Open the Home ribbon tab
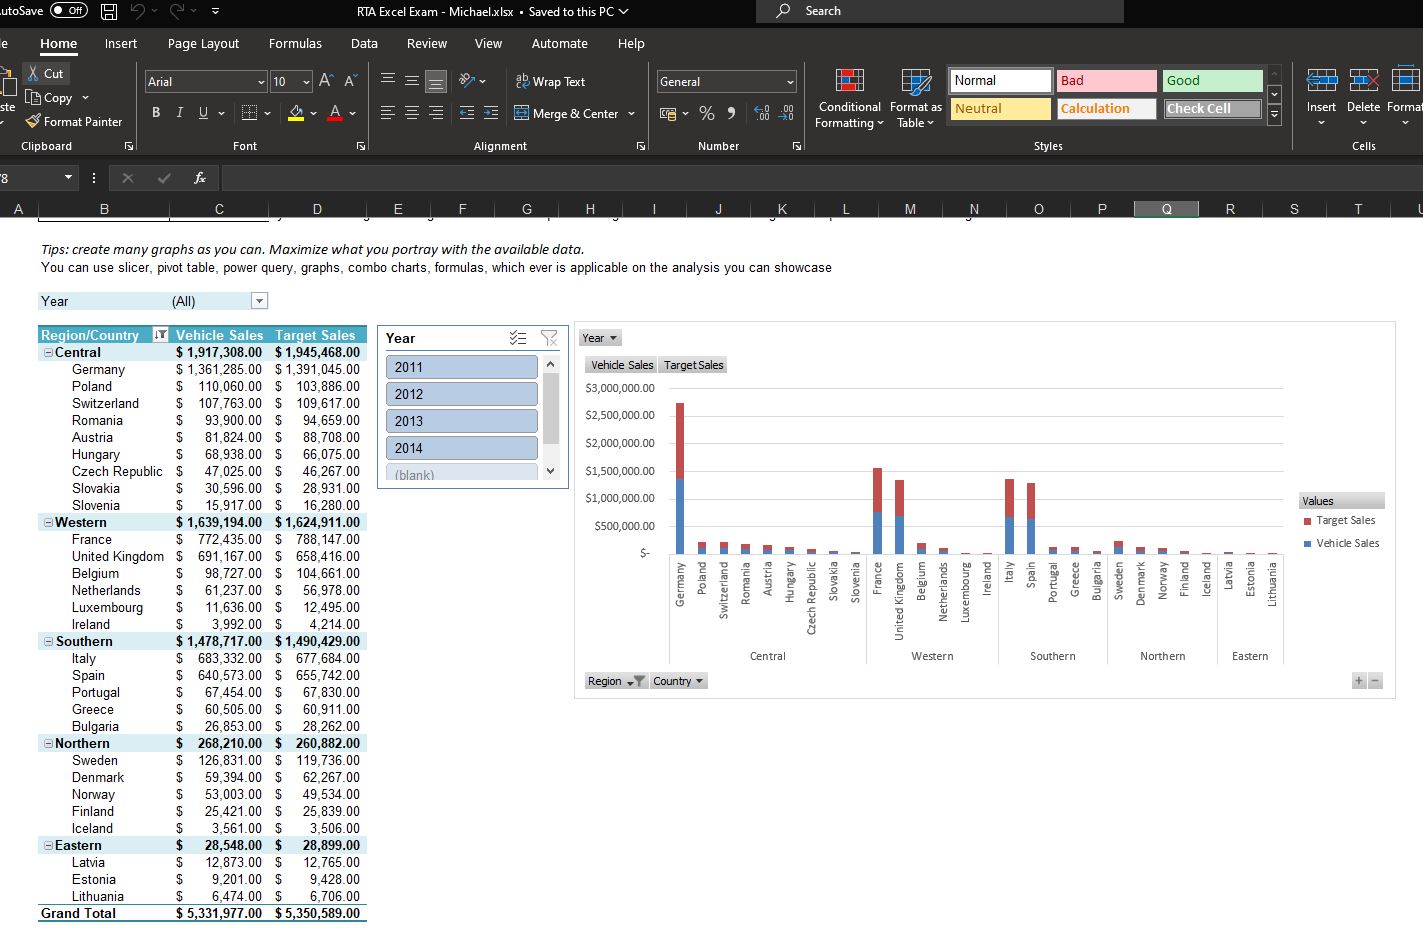Viewport: 1423px width, 948px height. pyautogui.click(x=58, y=44)
